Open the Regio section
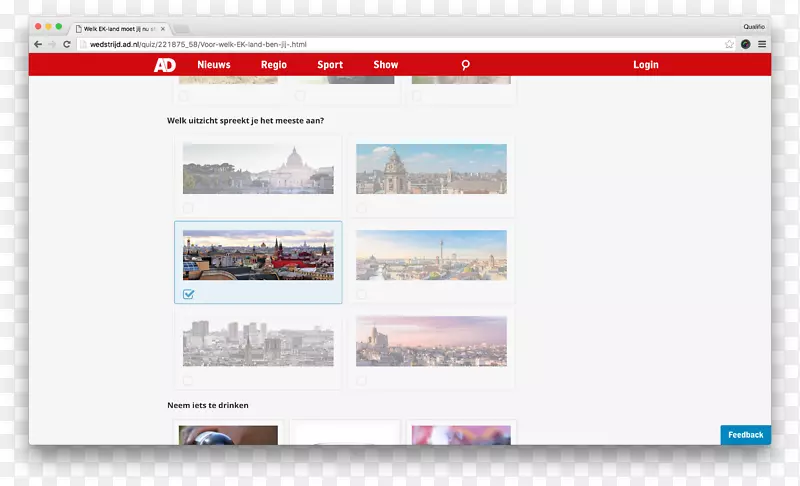The image size is (800, 486). tap(274, 65)
